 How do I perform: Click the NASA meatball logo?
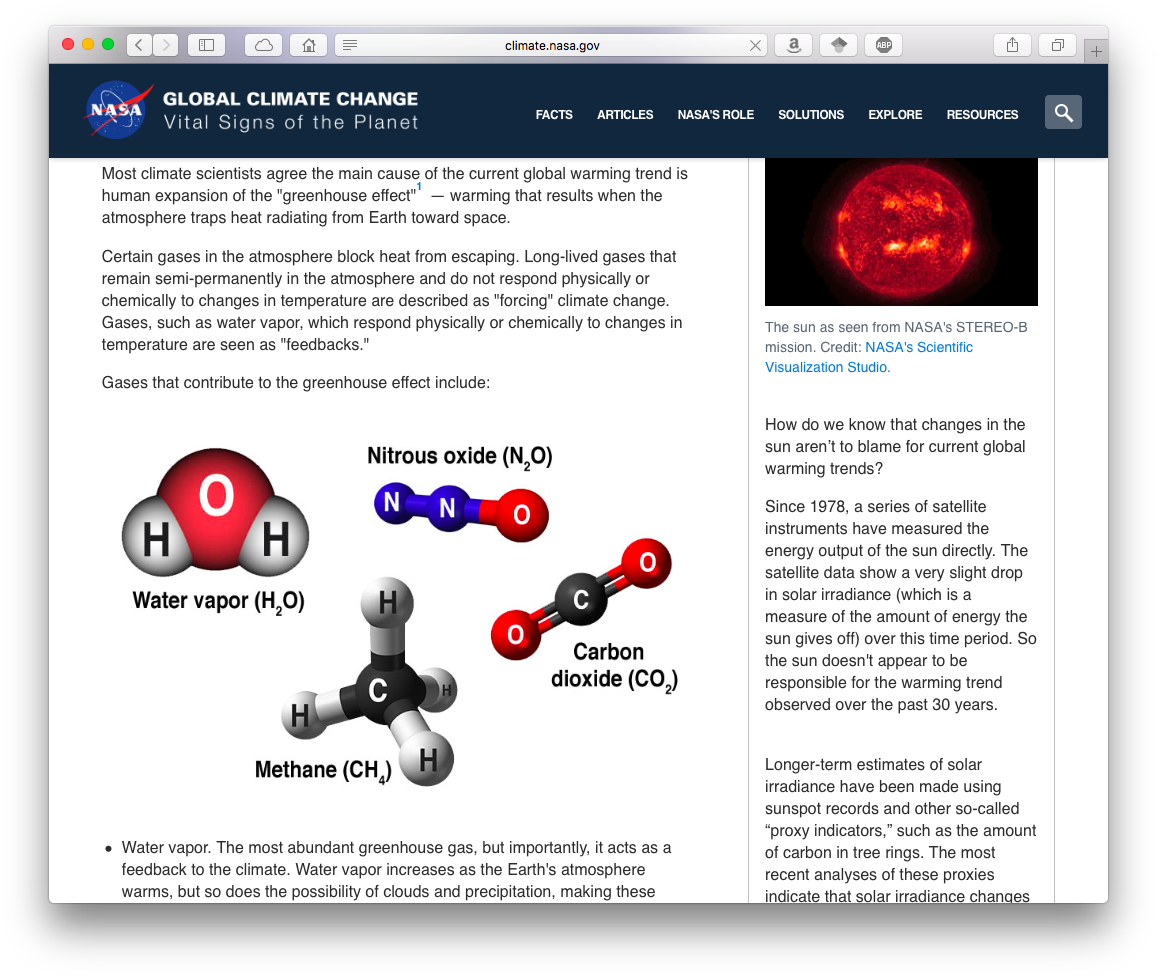pos(116,110)
